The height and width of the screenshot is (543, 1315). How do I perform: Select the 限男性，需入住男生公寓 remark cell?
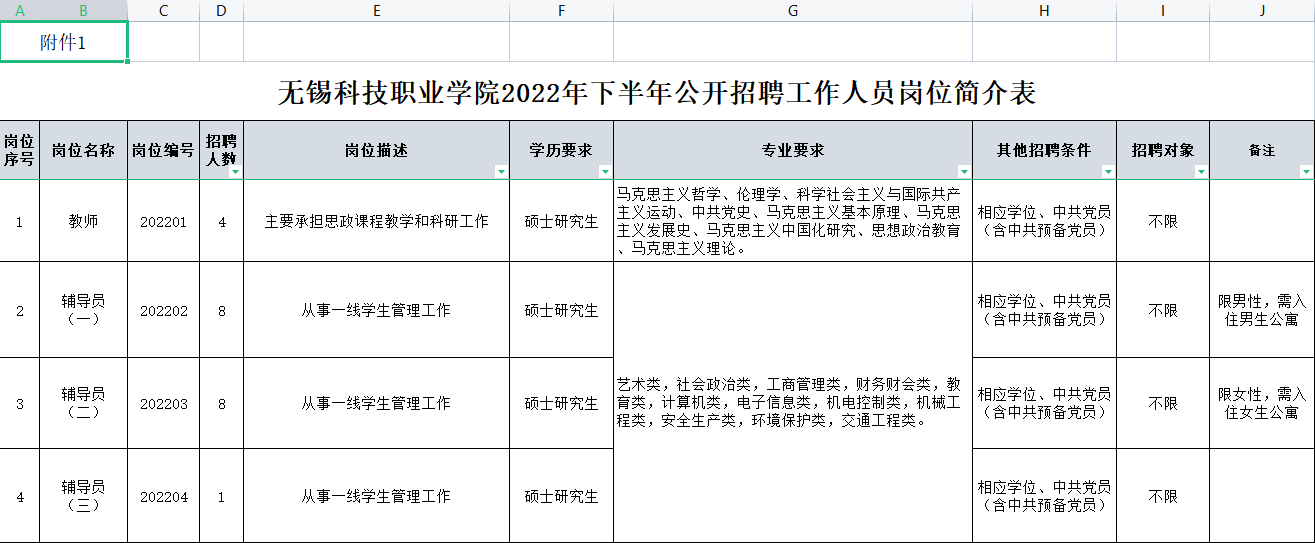point(1262,310)
